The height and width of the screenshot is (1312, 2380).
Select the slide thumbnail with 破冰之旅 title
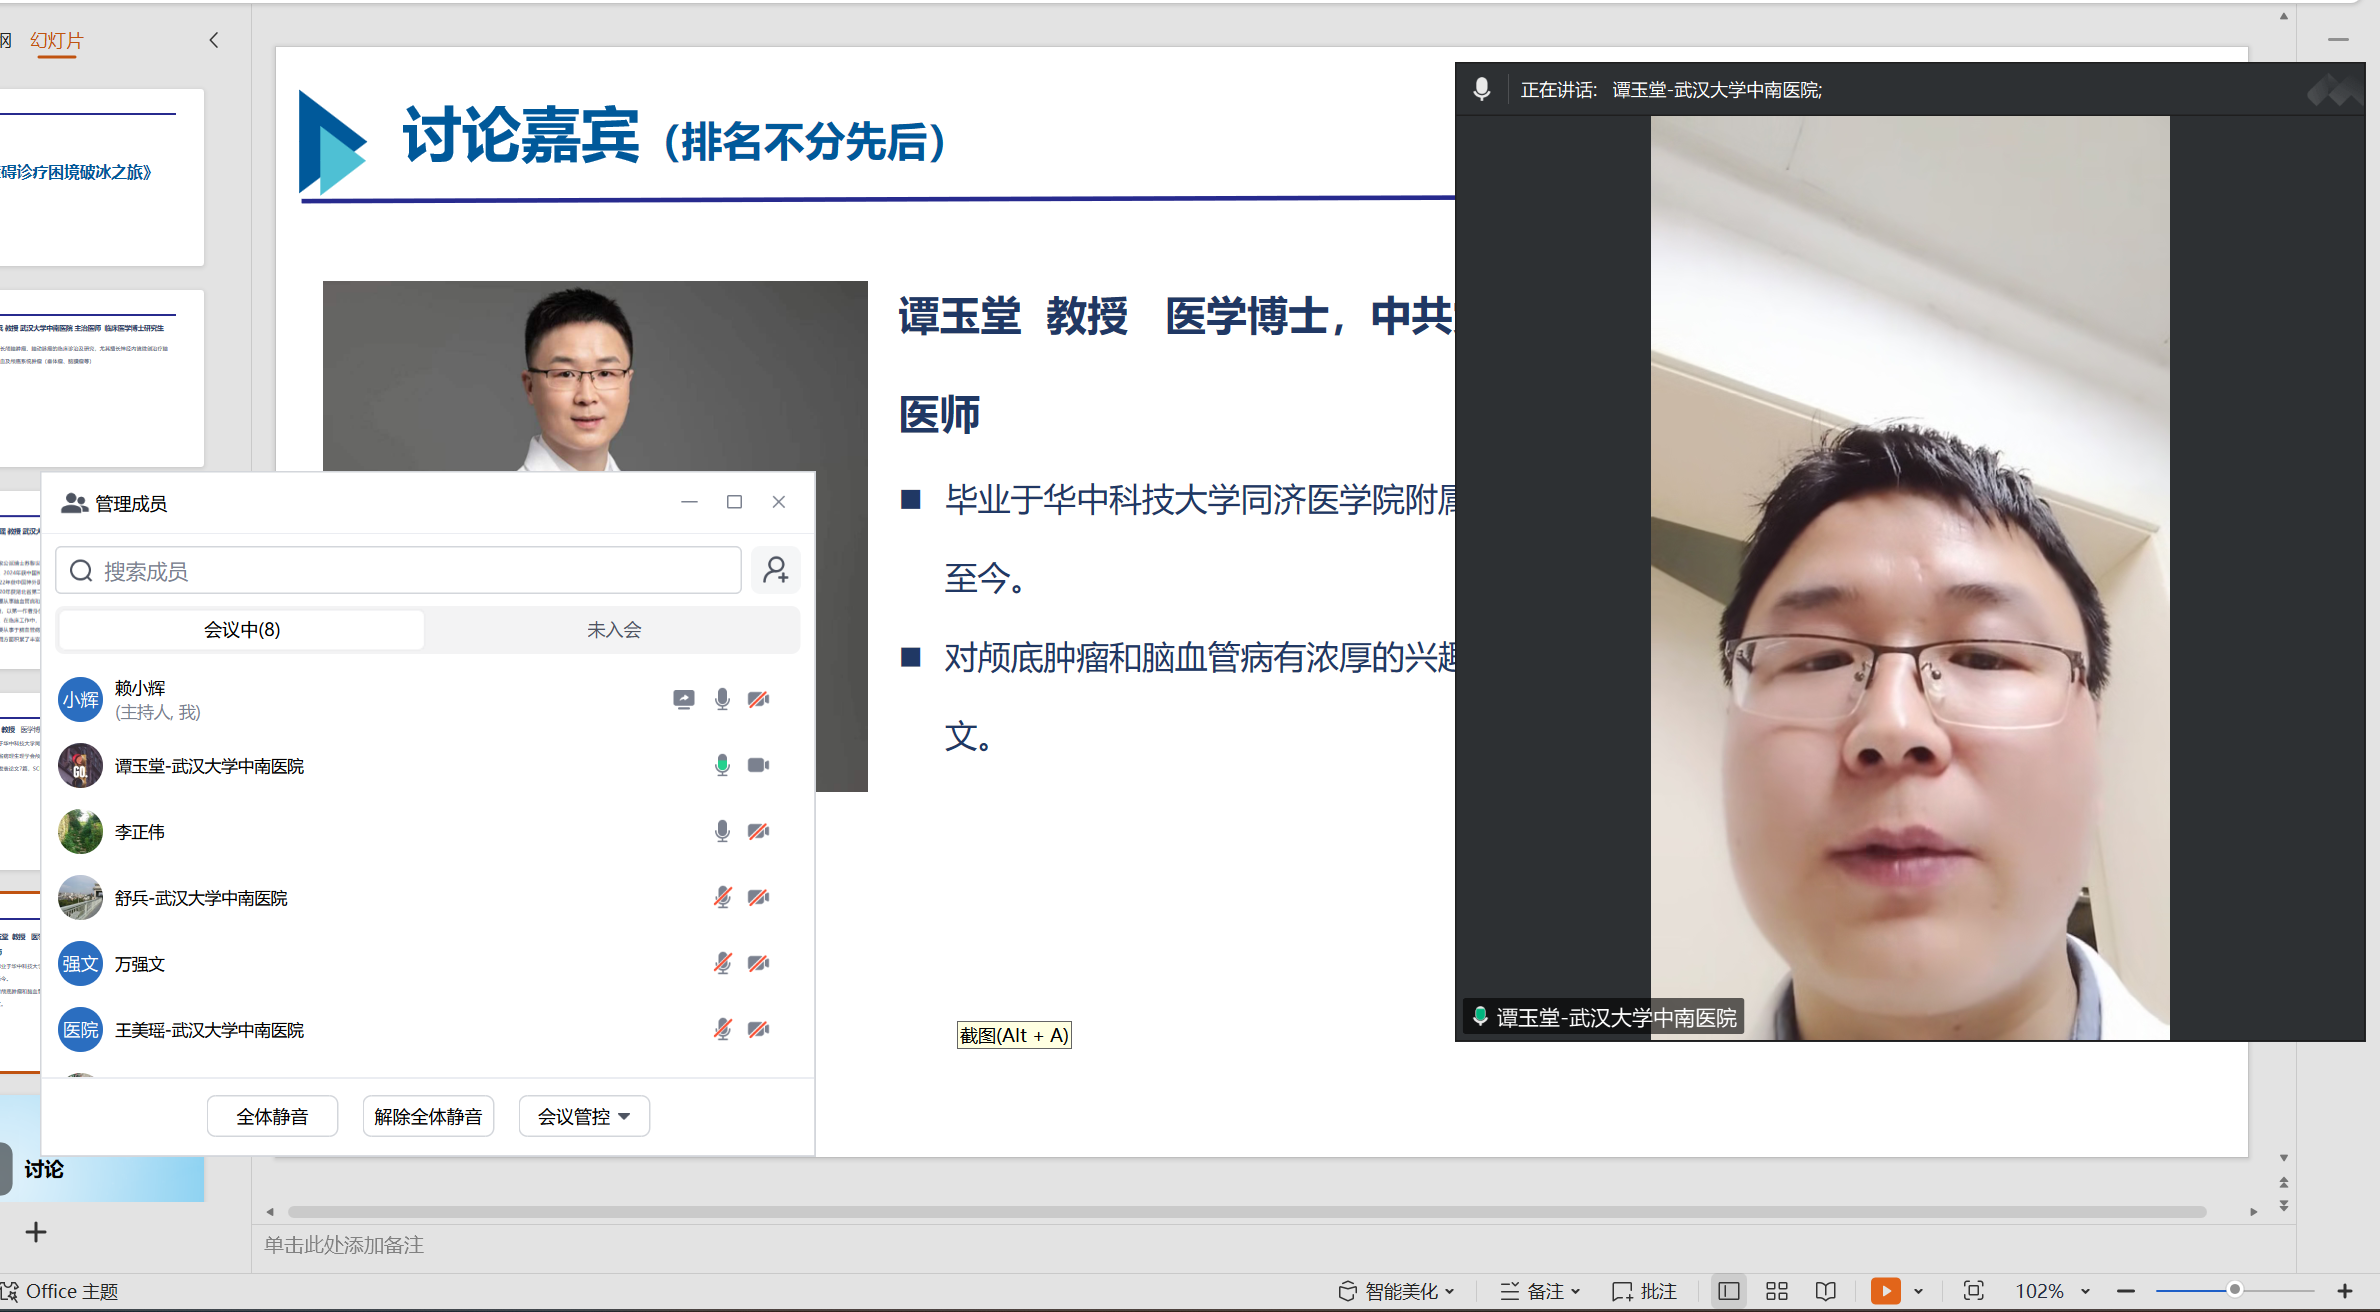102,177
